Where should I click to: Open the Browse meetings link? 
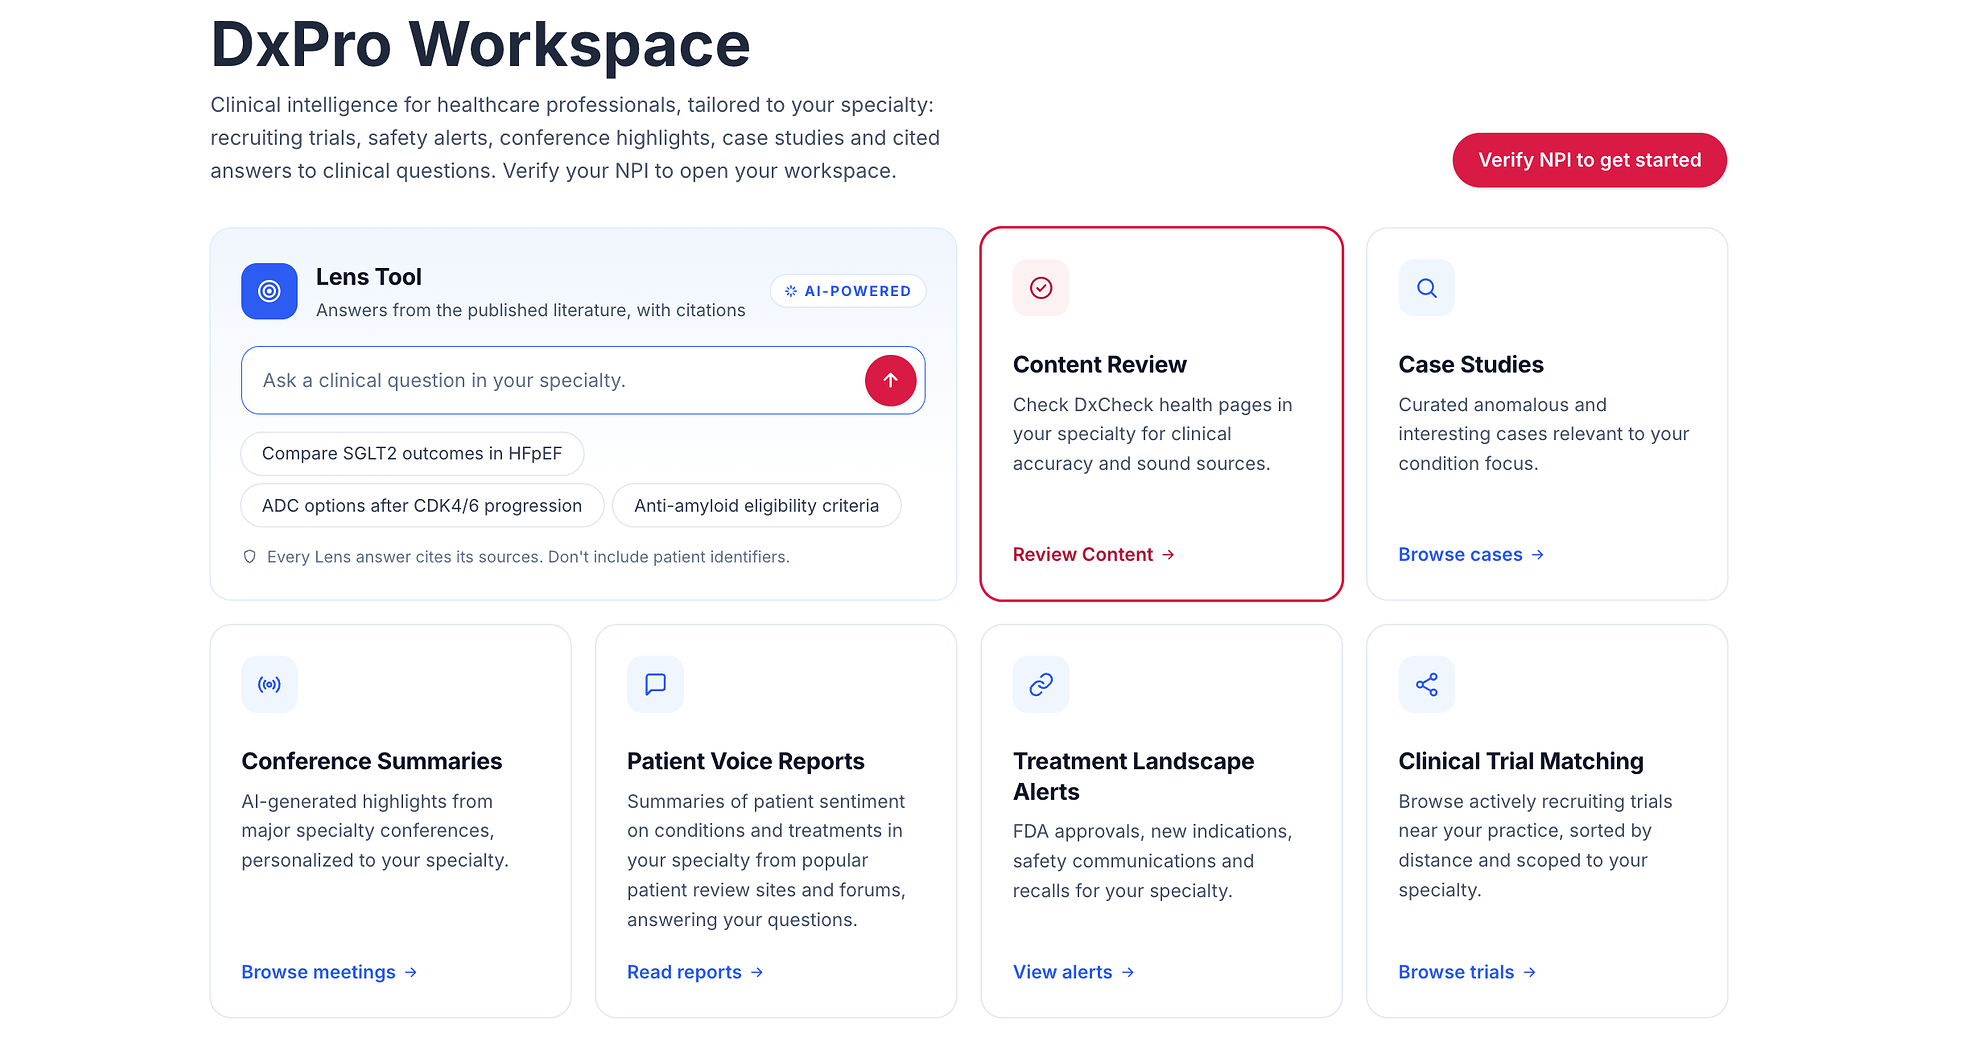click(x=329, y=972)
